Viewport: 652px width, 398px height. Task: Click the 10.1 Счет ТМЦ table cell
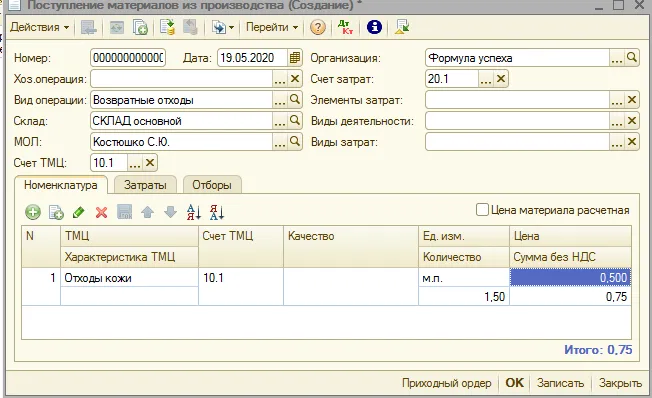coord(241,287)
